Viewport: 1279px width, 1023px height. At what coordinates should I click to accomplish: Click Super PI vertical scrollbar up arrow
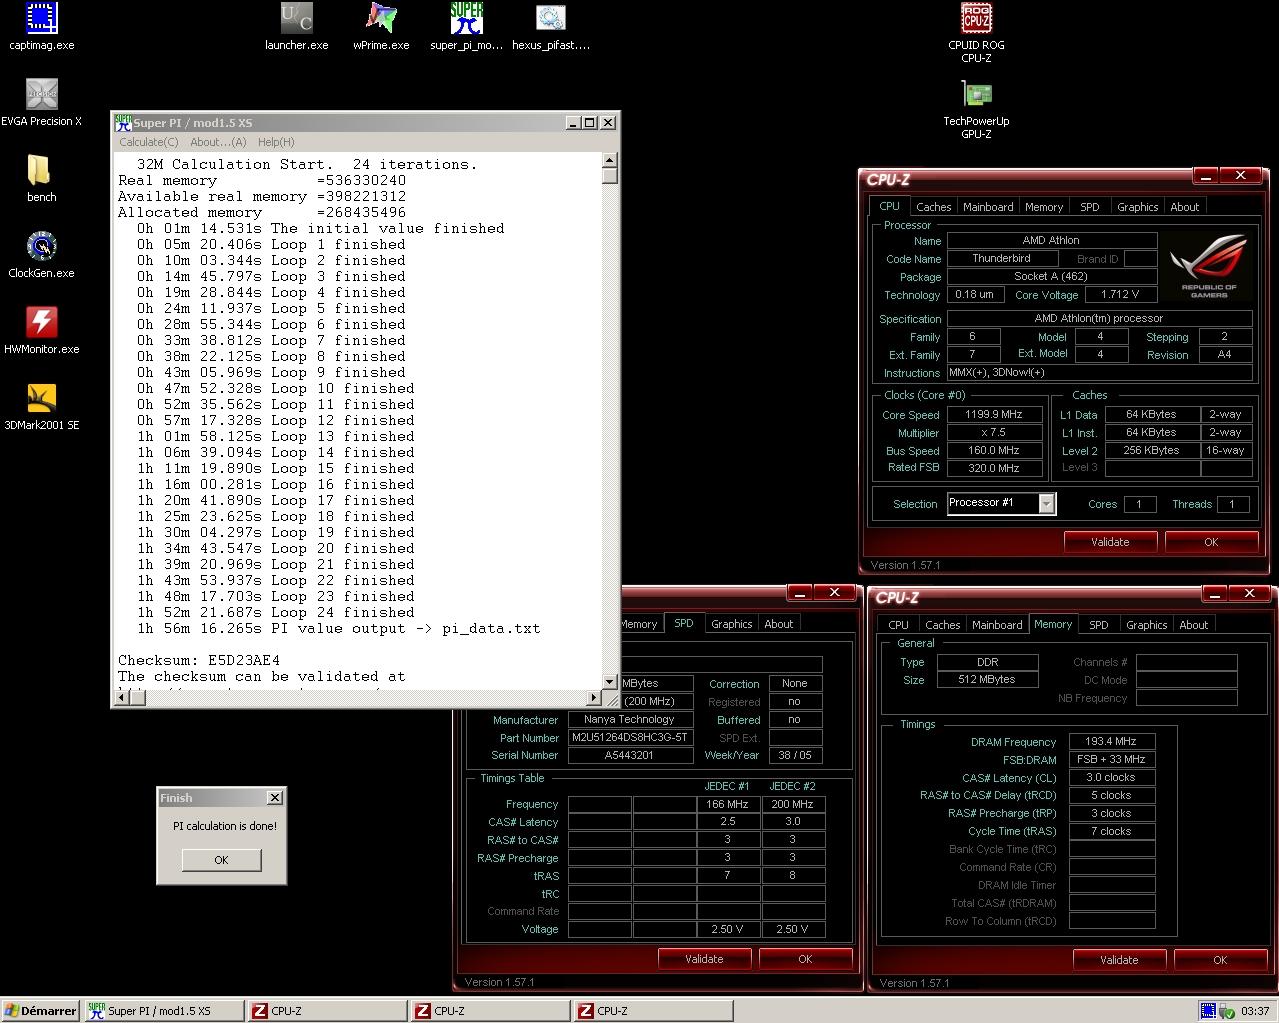610,160
